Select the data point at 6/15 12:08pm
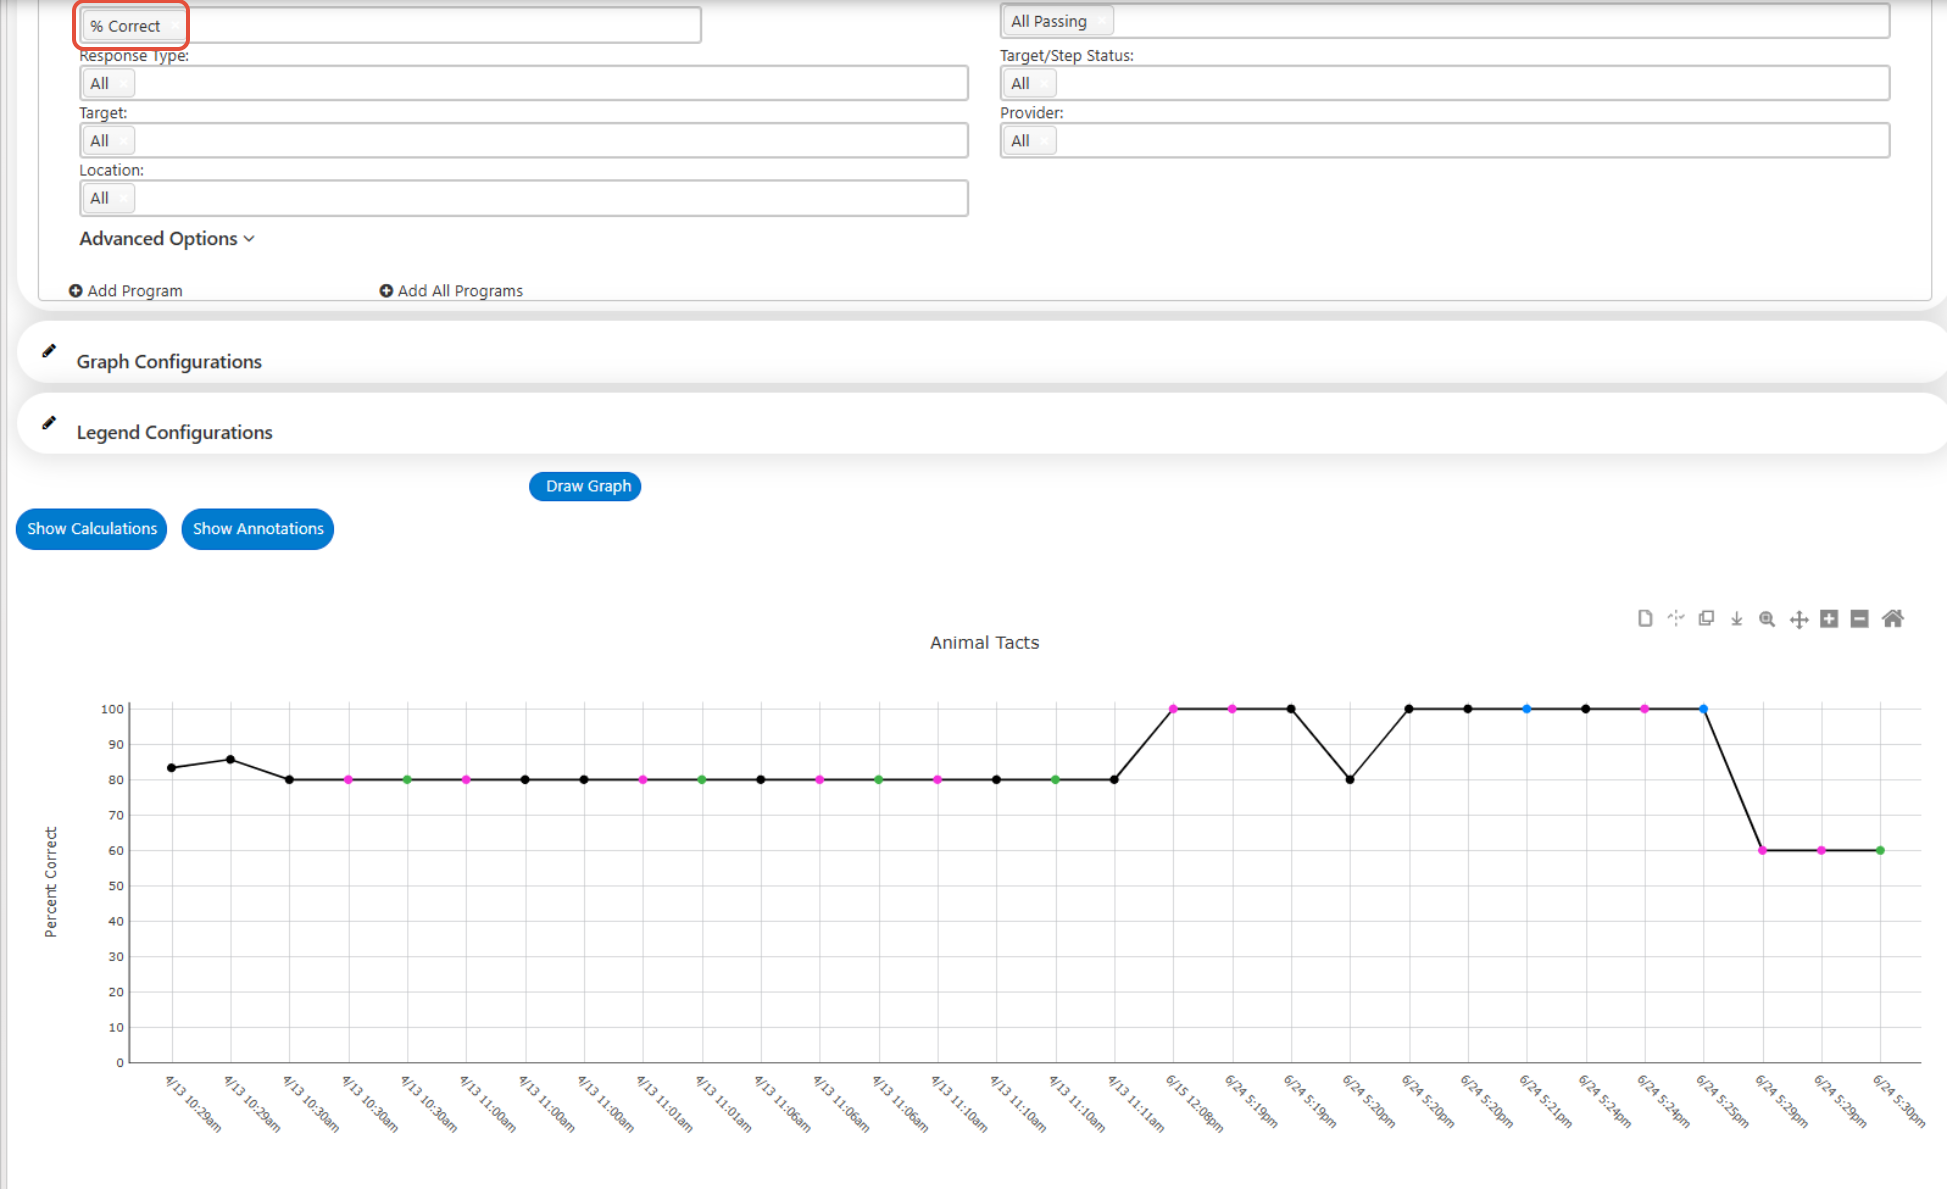The width and height of the screenshot is (1947, 1189). (x=1173, y=709)
